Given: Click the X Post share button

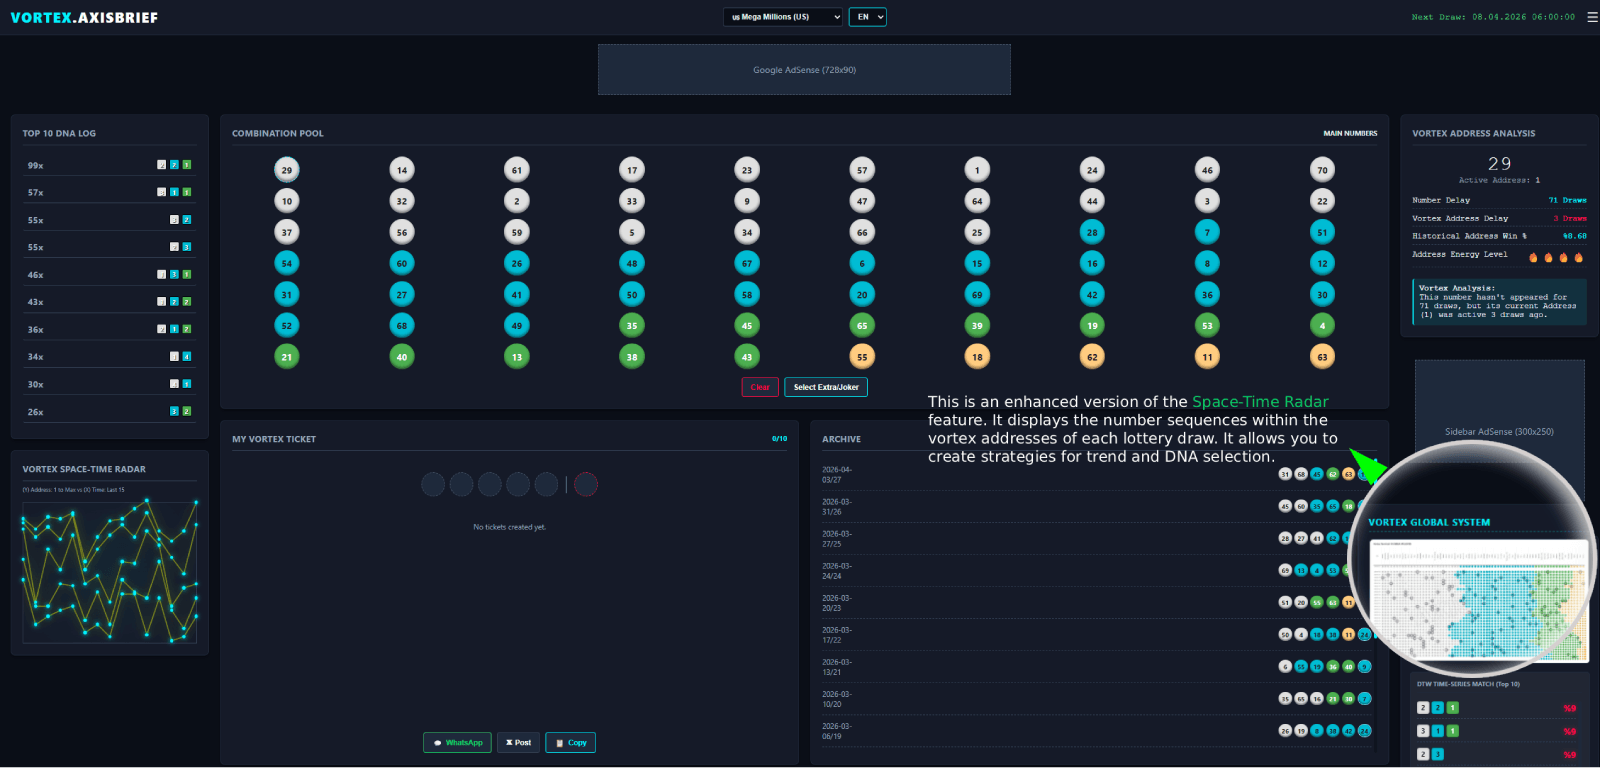Looking at the screenshot, I should pyautogui.click(x=518, y=743).
